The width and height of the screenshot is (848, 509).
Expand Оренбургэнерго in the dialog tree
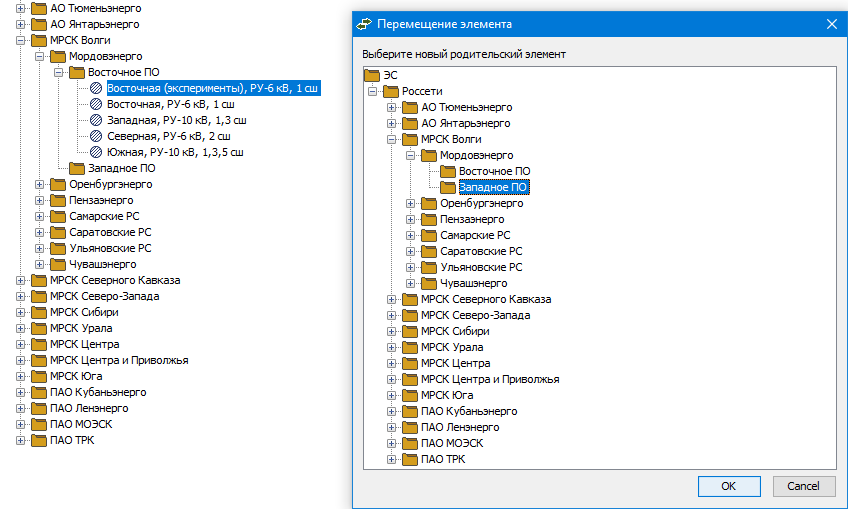[x=410, y=203]
